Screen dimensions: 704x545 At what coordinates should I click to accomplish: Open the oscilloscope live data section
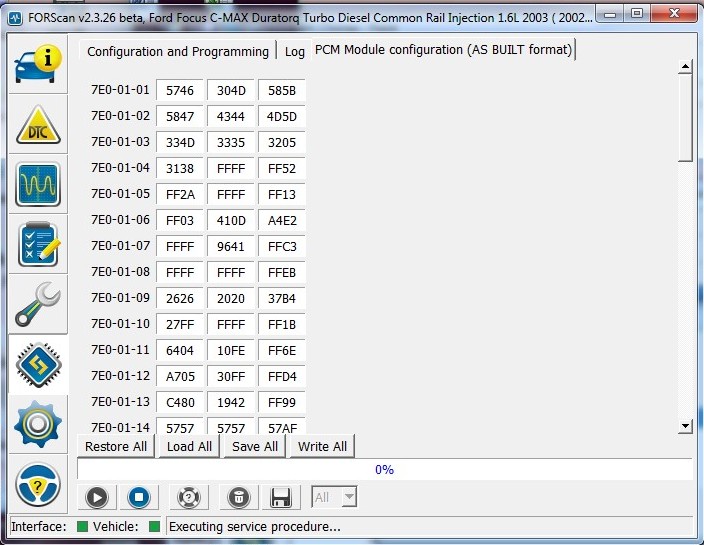coord(38,184)
